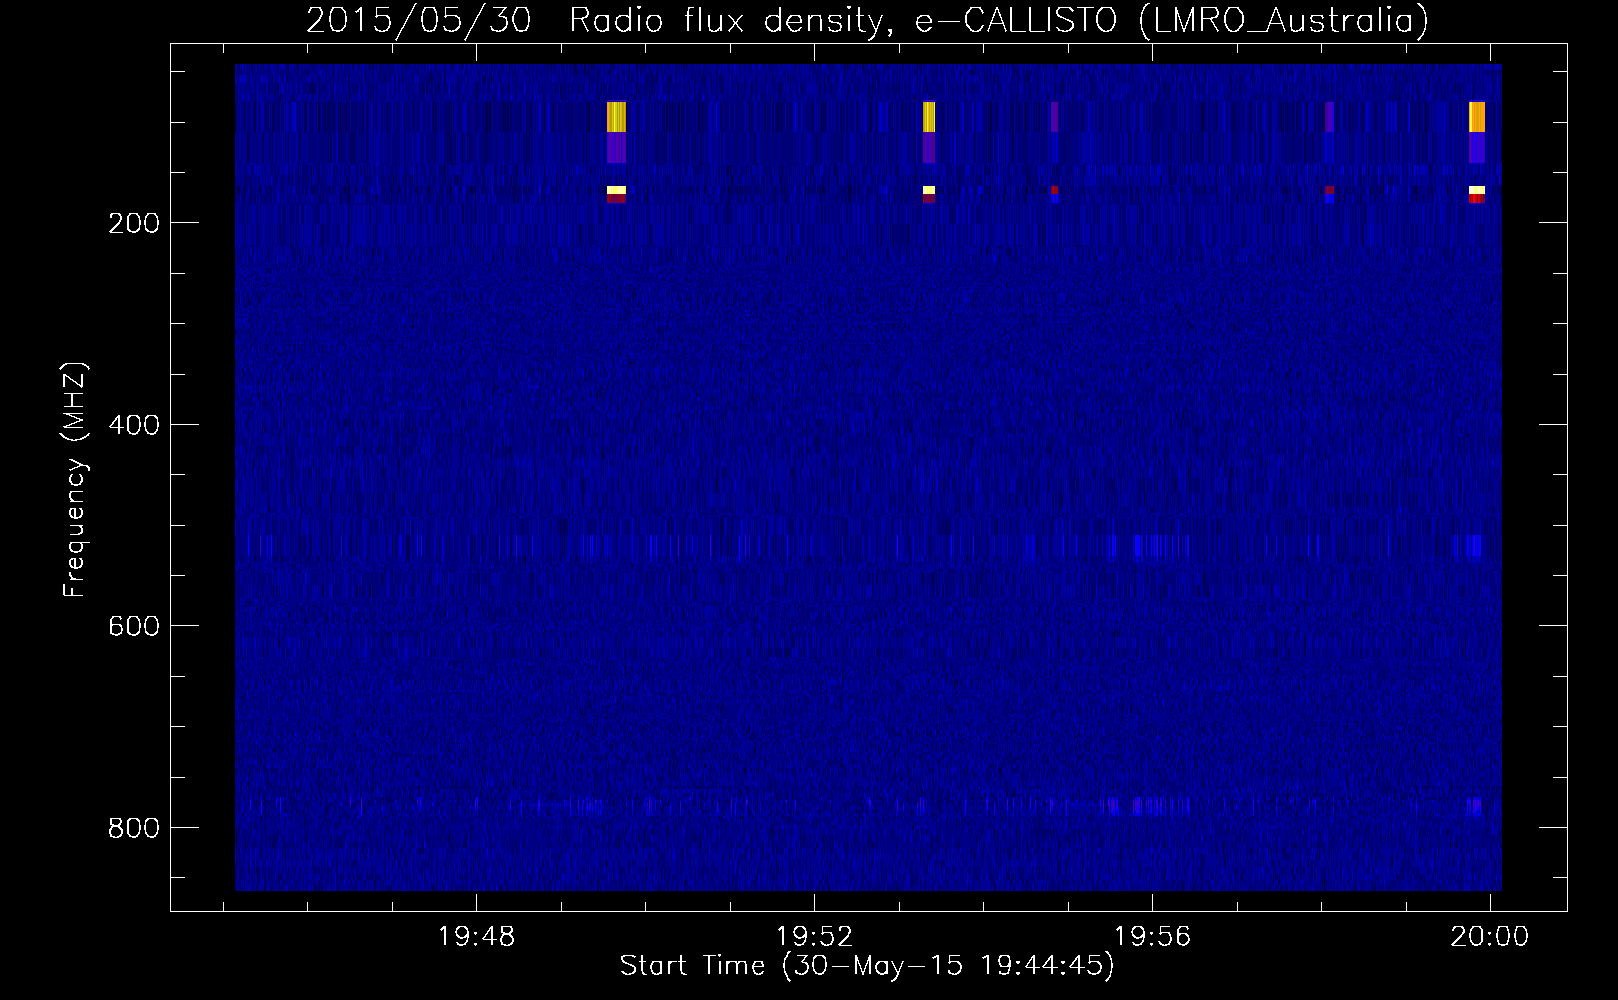Click the yellow-orange burst near 20:00
This screenshot has width=1618, height=1000.
pyautogui.click(x=1477, y=117)
